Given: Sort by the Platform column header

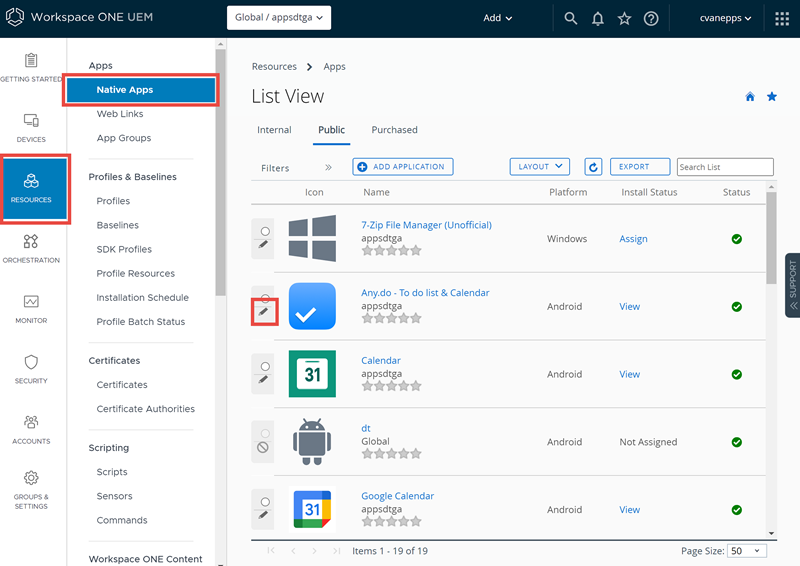Looking at the screenshot, I should tap(568, 192).
